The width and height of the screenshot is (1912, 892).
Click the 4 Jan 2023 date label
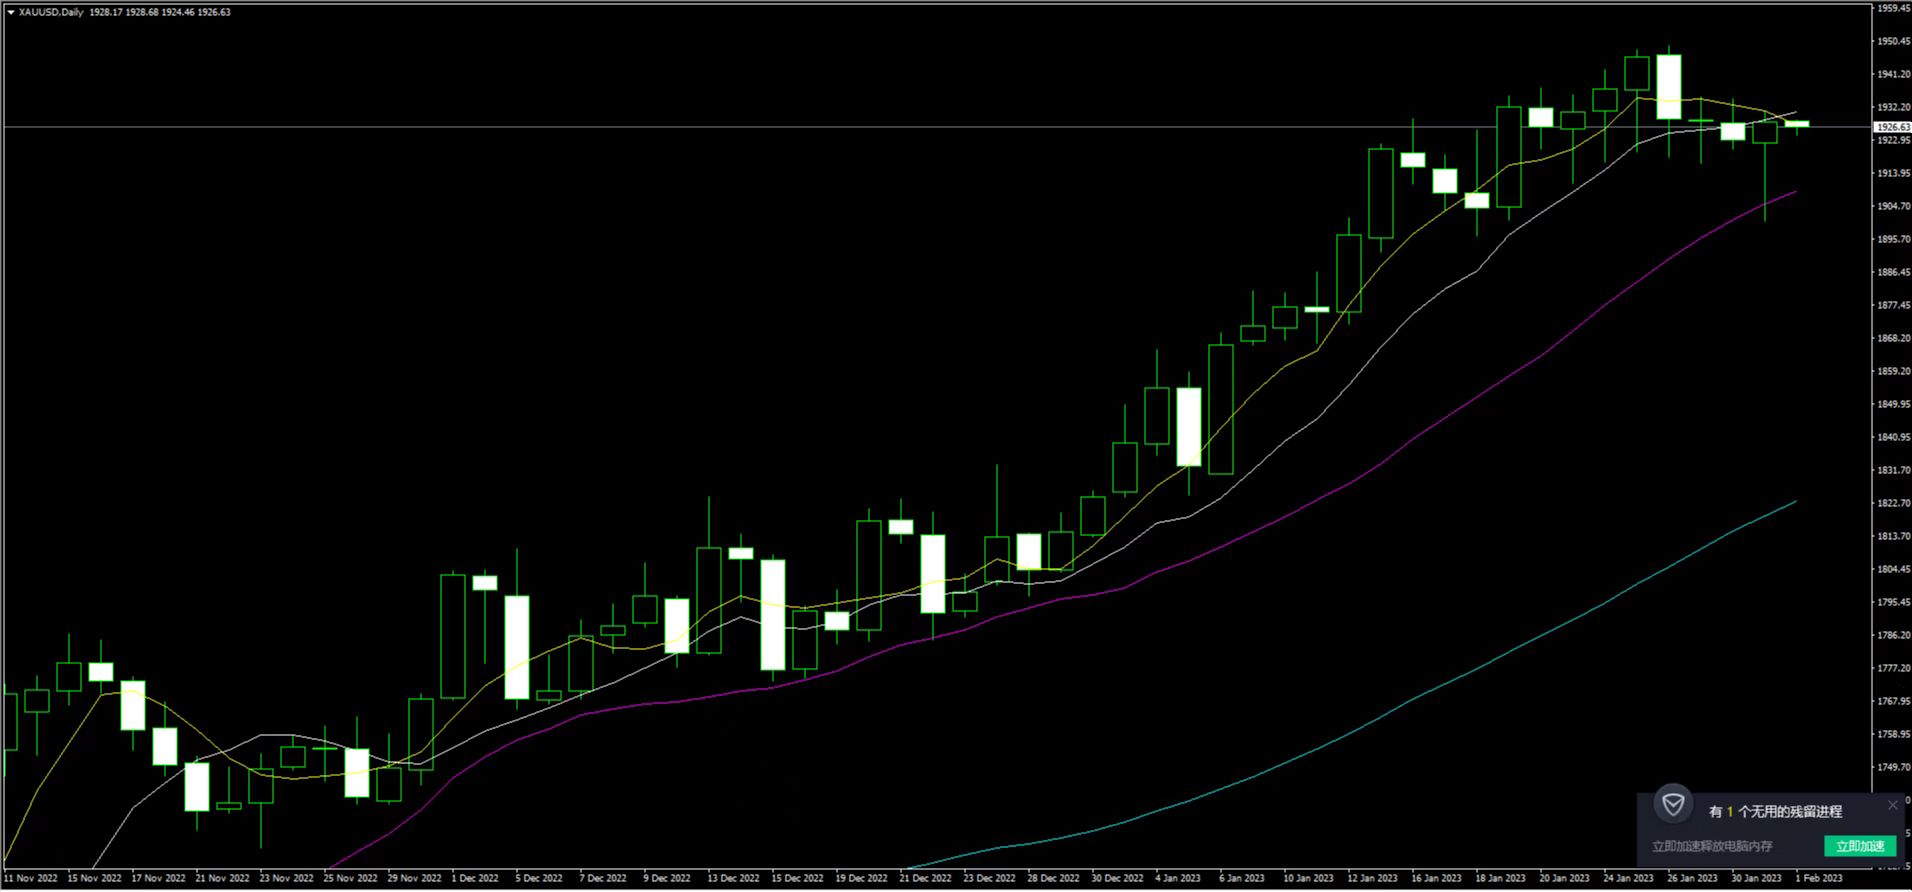click(1178, 878)
